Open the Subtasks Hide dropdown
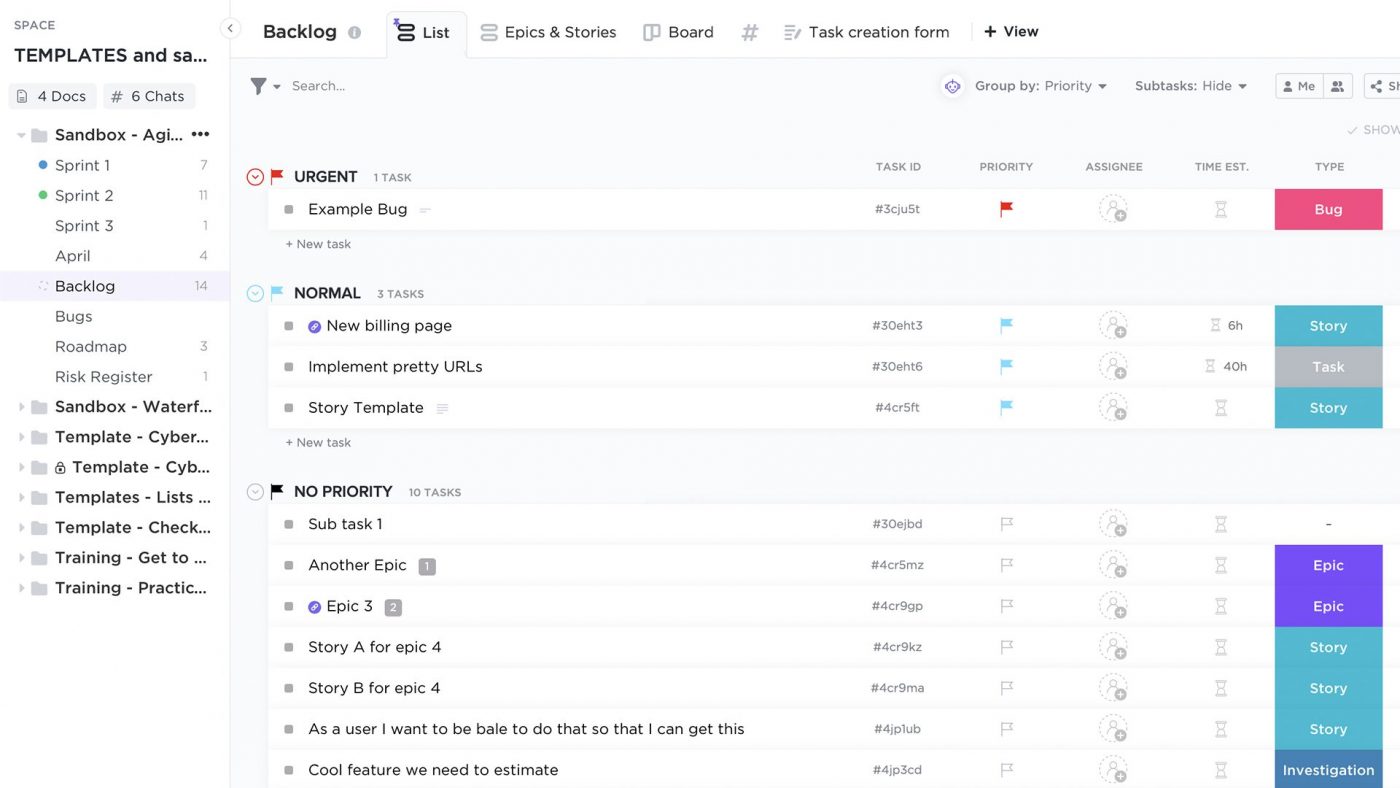This screenshot has width=1400, height=788. tap(1191, 86)
